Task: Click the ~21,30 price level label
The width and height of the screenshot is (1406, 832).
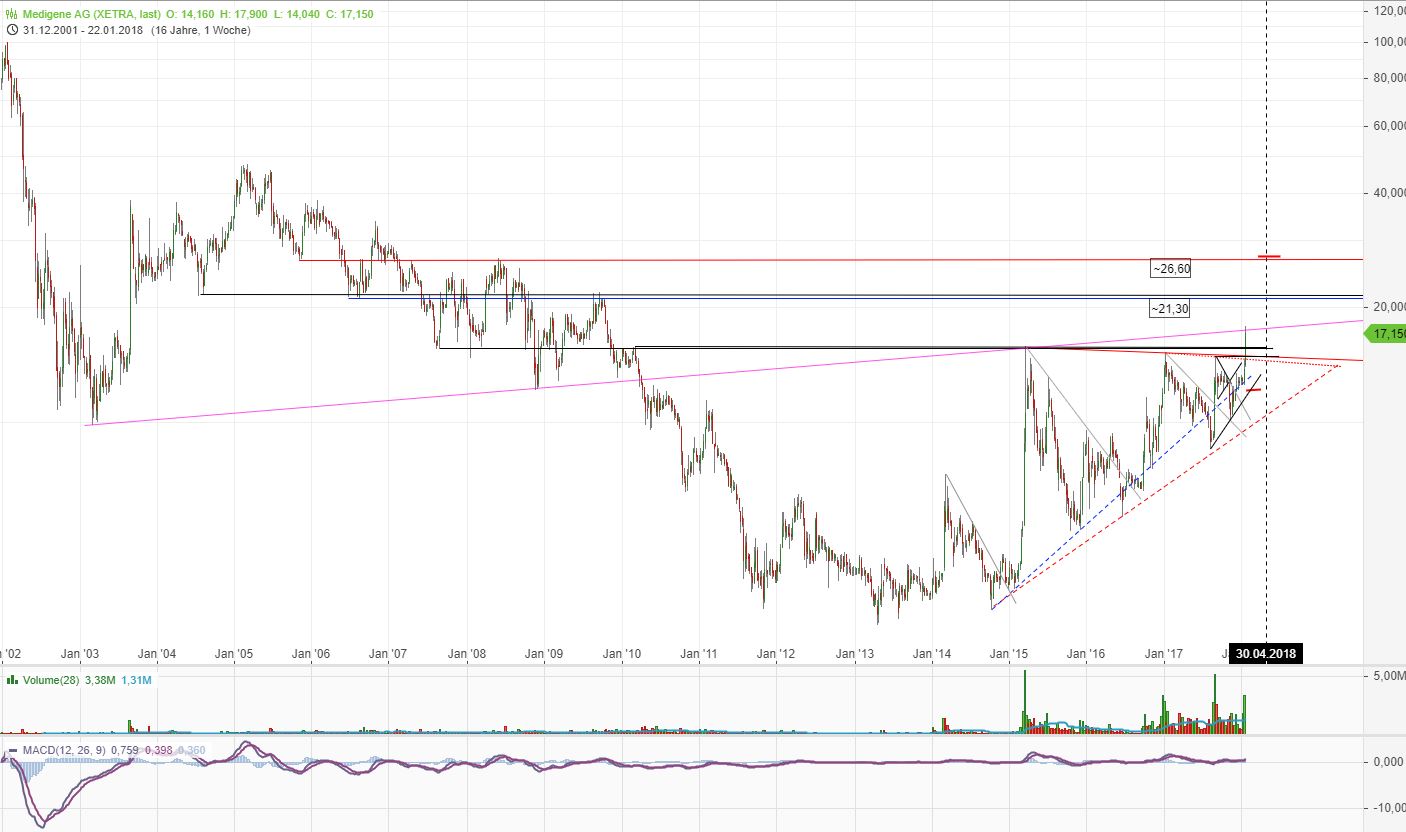Action: [x=1168, y=309]
